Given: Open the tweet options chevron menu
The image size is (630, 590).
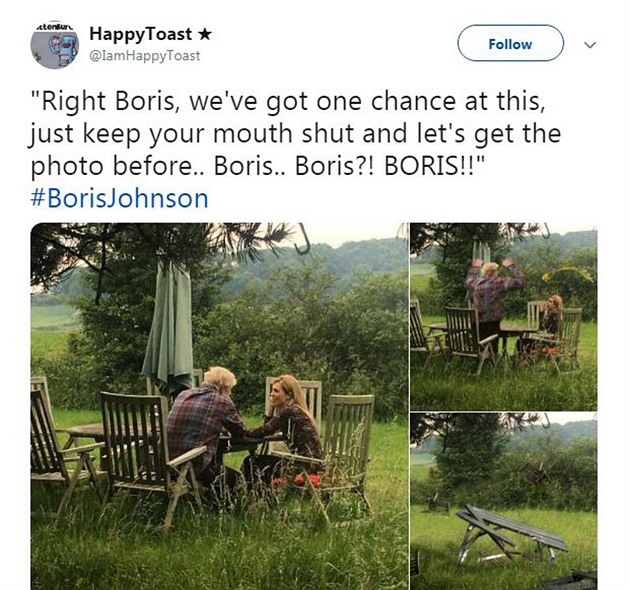Looking at the screenshot, I should pyautogui.click(x=589, y=44).
